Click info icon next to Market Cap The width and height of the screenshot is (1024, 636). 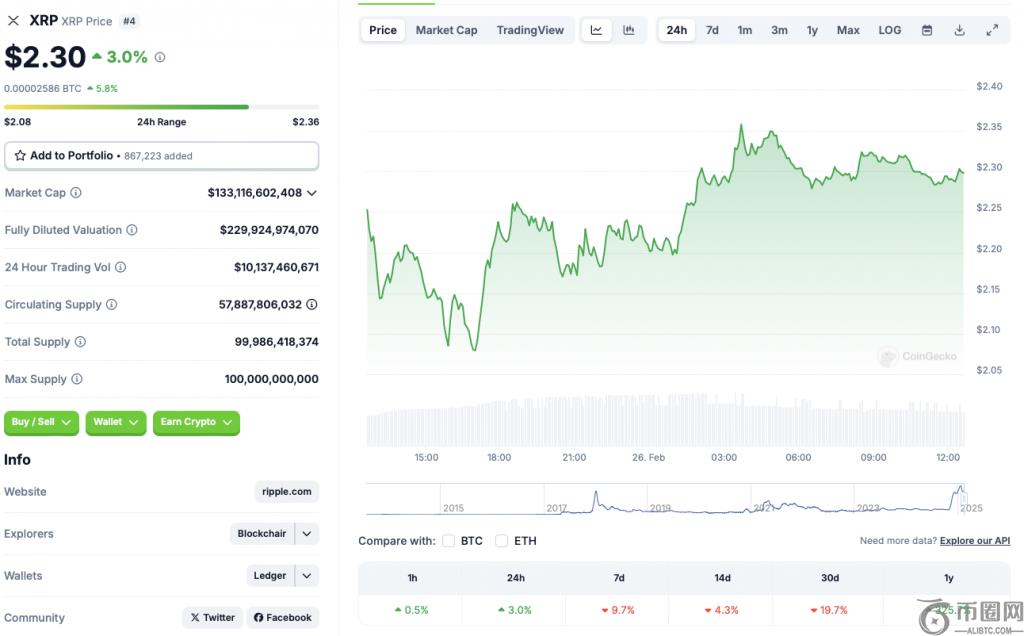coord(76,193)
